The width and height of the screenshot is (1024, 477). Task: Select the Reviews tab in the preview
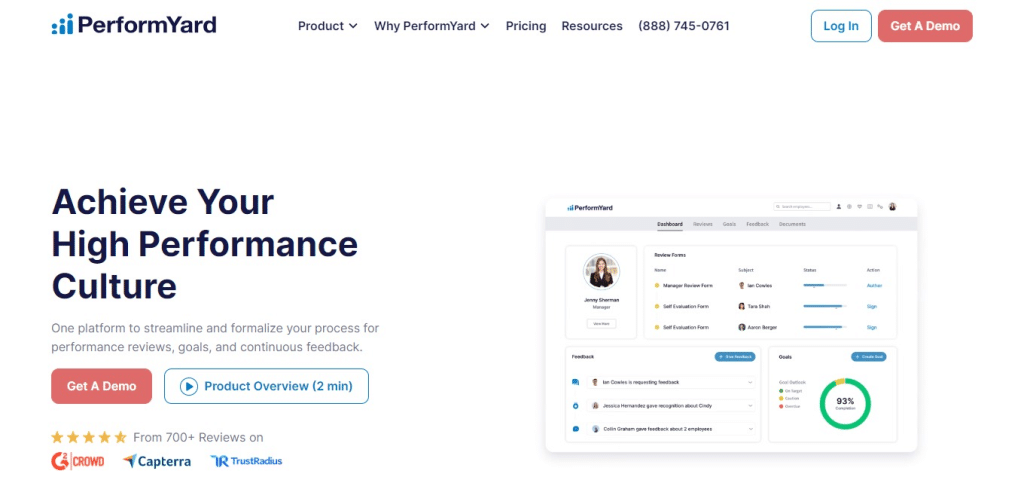coord(703,224)
